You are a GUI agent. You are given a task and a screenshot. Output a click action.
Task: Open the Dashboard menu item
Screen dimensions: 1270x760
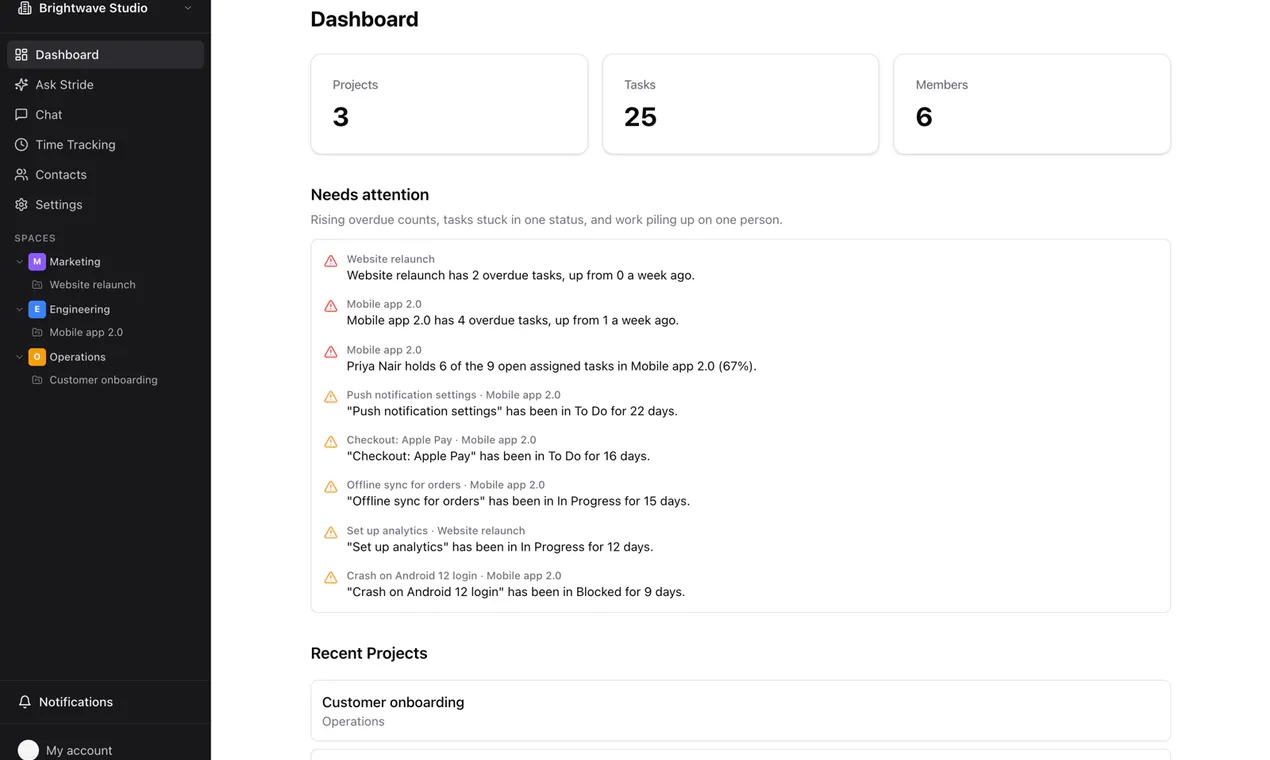(x=105, y=55)
